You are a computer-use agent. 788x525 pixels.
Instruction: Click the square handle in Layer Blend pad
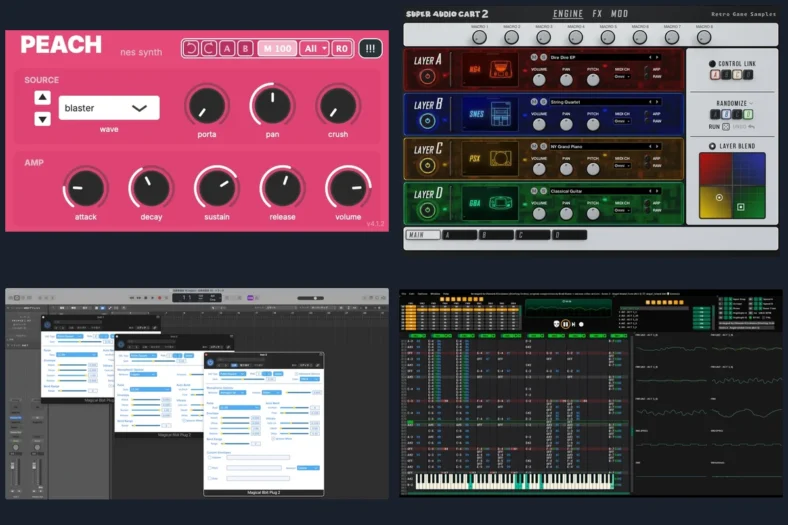[740, 207]
